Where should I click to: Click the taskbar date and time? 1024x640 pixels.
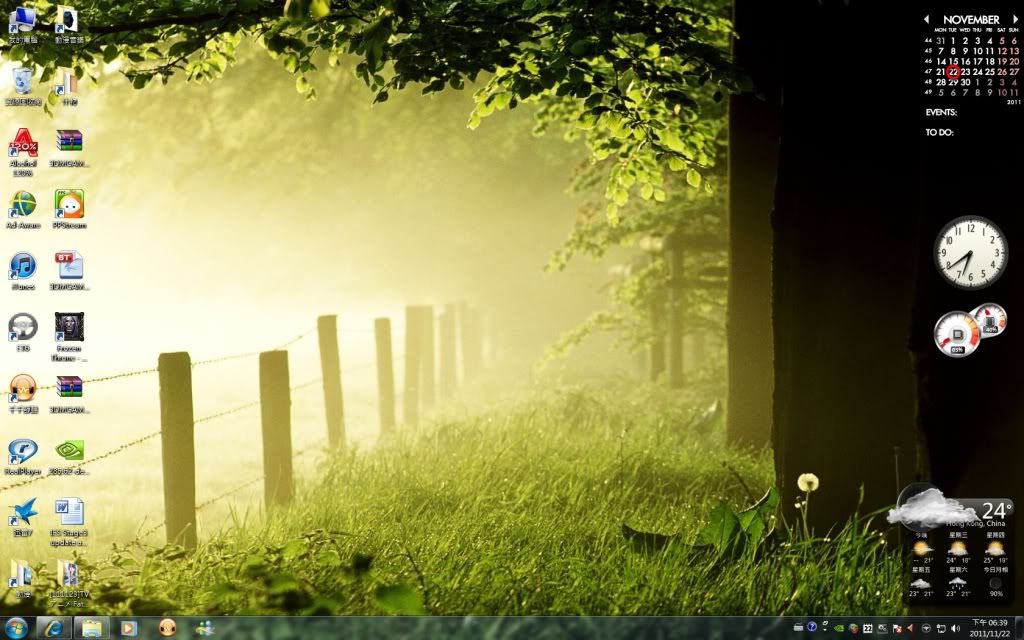989,628
